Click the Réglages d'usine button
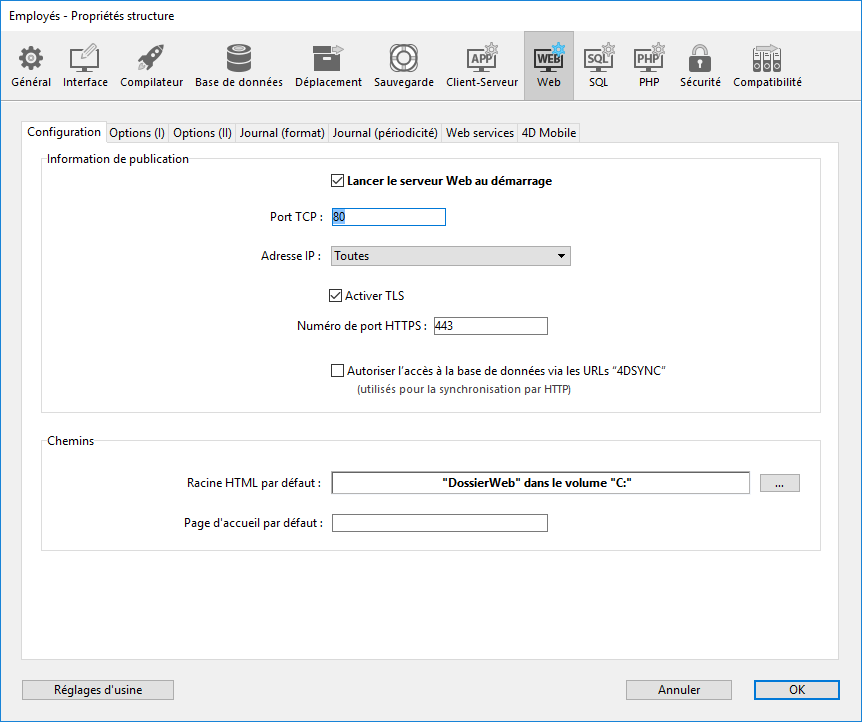Viewport: 862px width, 722px height. tap(98, 690)
